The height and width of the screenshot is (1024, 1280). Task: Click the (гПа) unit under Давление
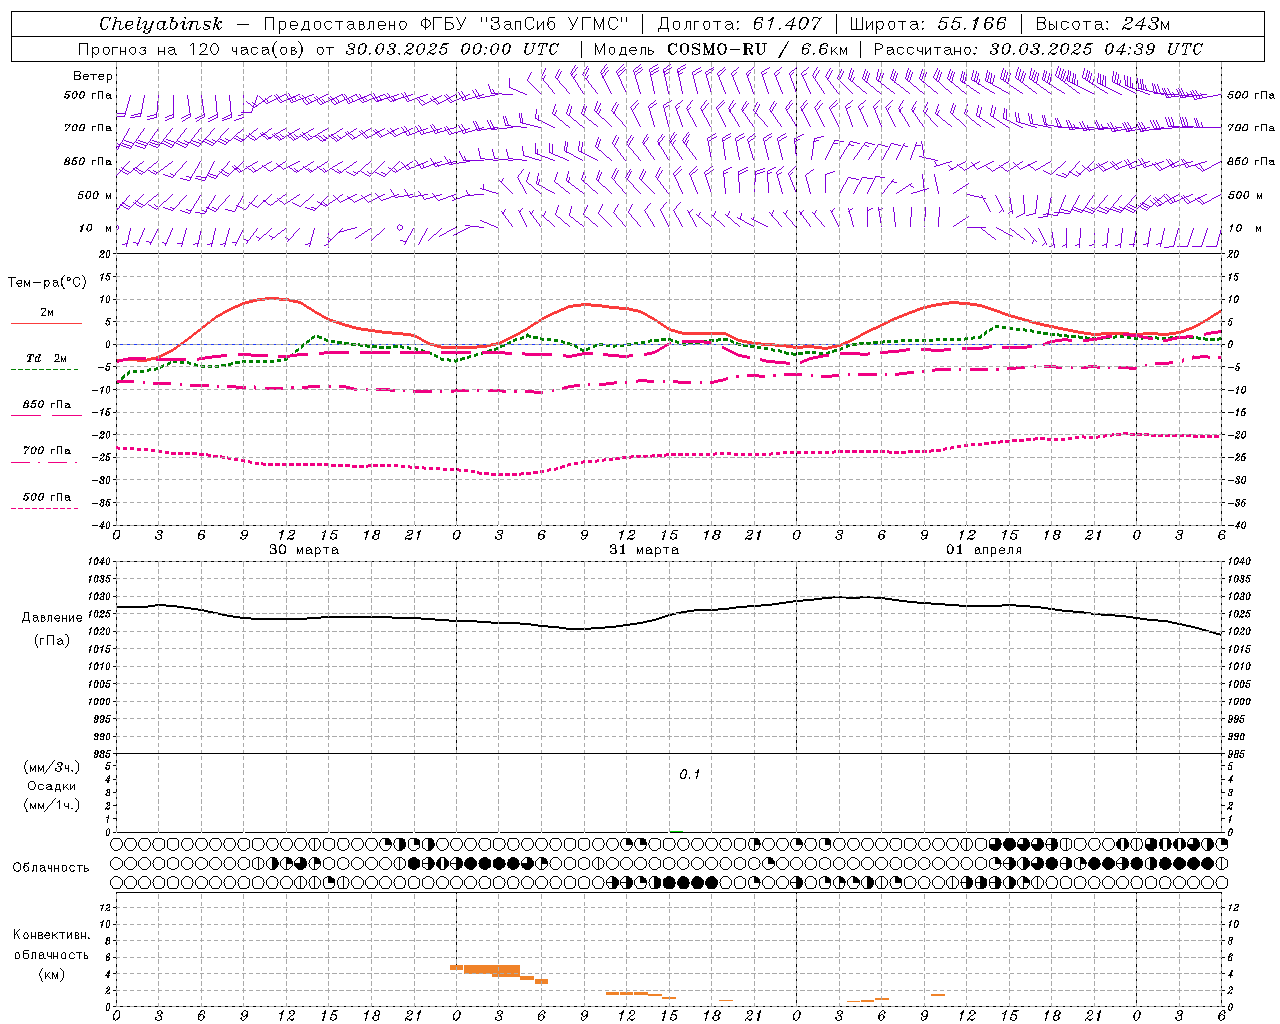coord(52,641)
